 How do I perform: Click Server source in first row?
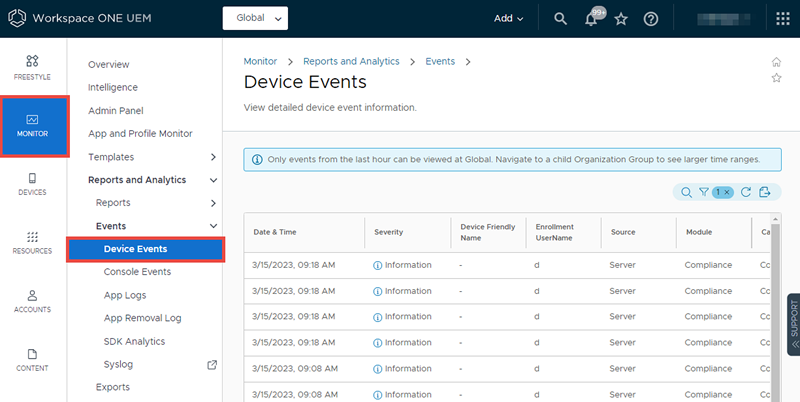pos(622,265)
